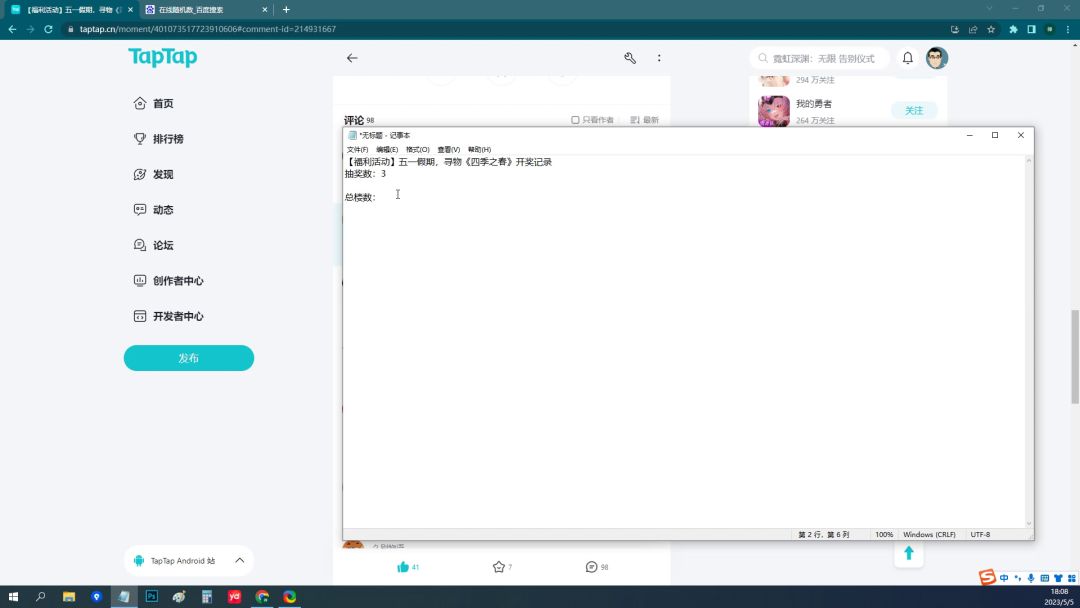Open Photoshop from the taskbar

click(x=152, y=597)
